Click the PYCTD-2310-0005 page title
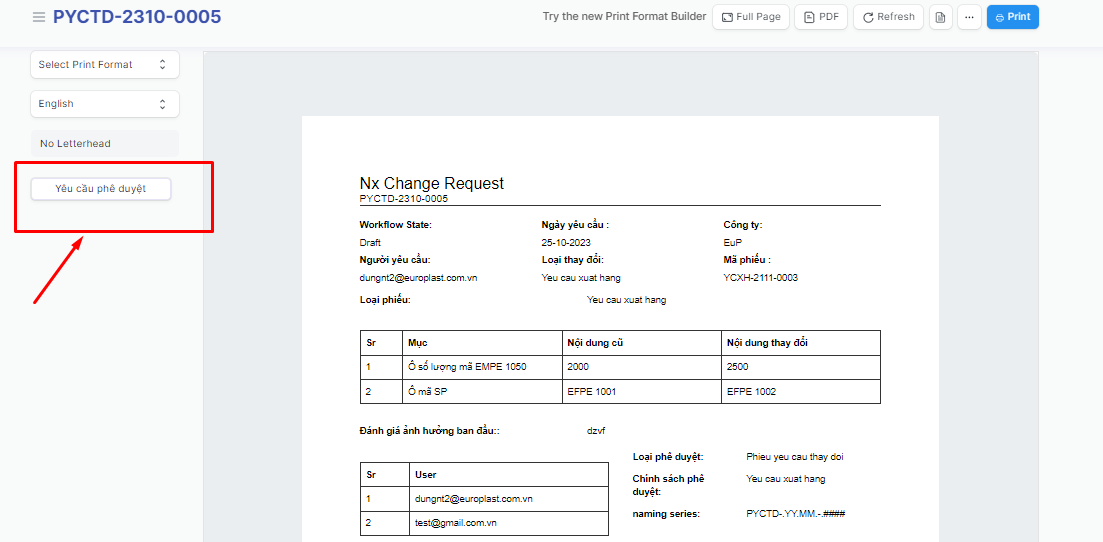 [x=137, y=17]
